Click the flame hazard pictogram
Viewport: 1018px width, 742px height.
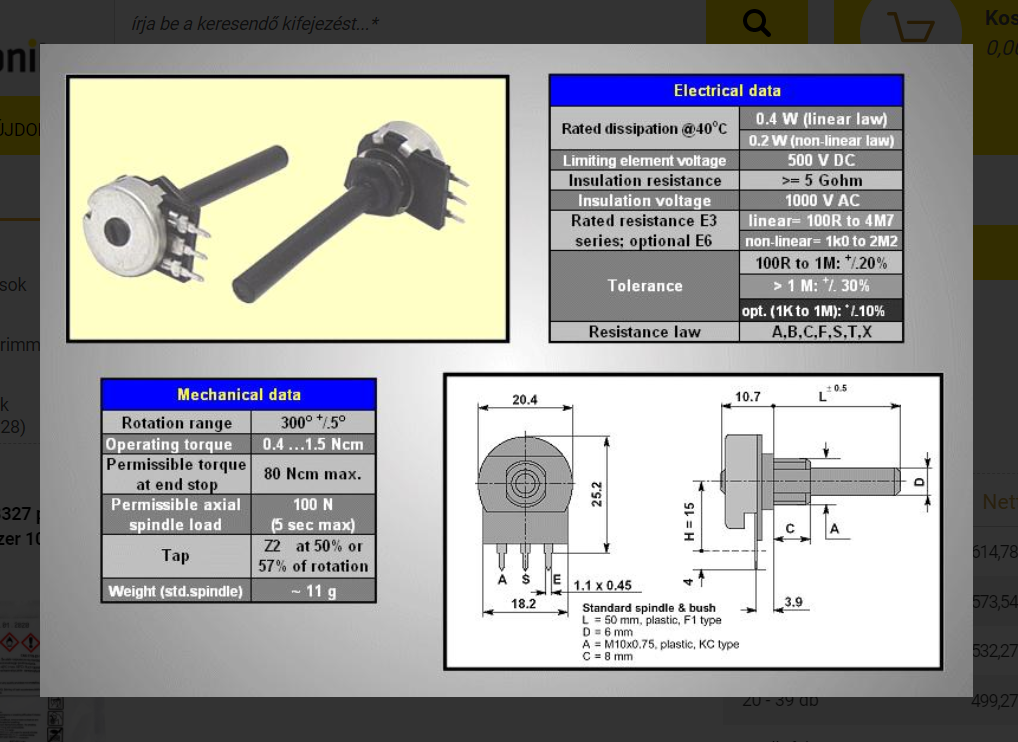pos(8,641)
